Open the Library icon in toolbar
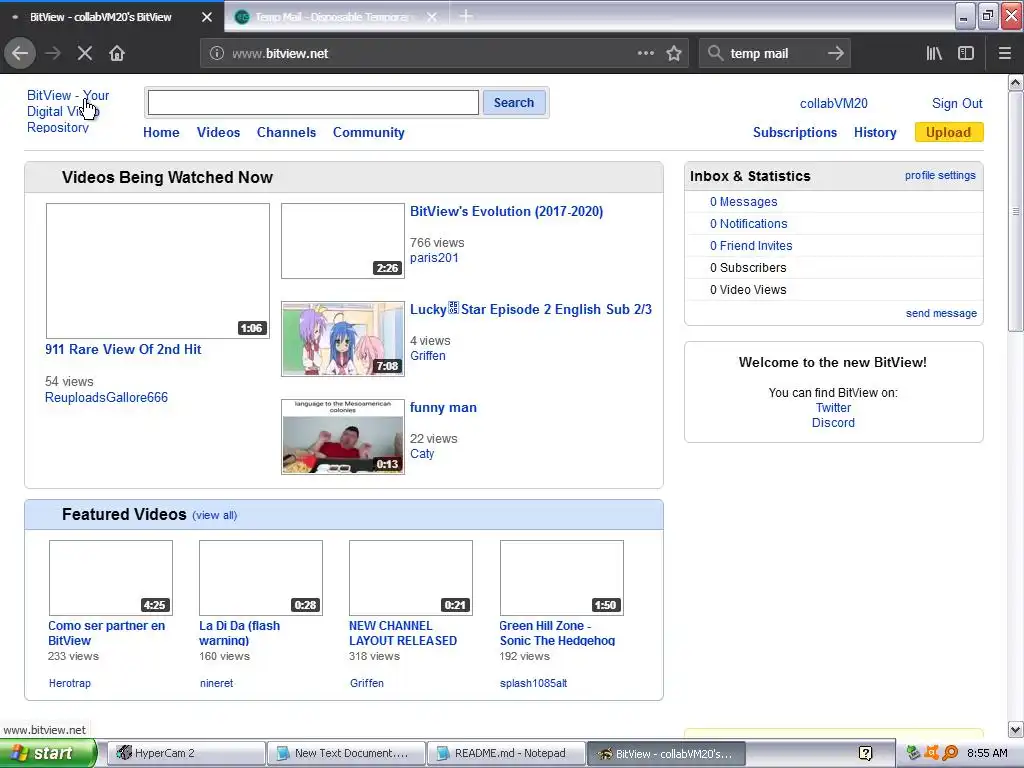Screen dimensions: 1024x768 pos(934,54)
